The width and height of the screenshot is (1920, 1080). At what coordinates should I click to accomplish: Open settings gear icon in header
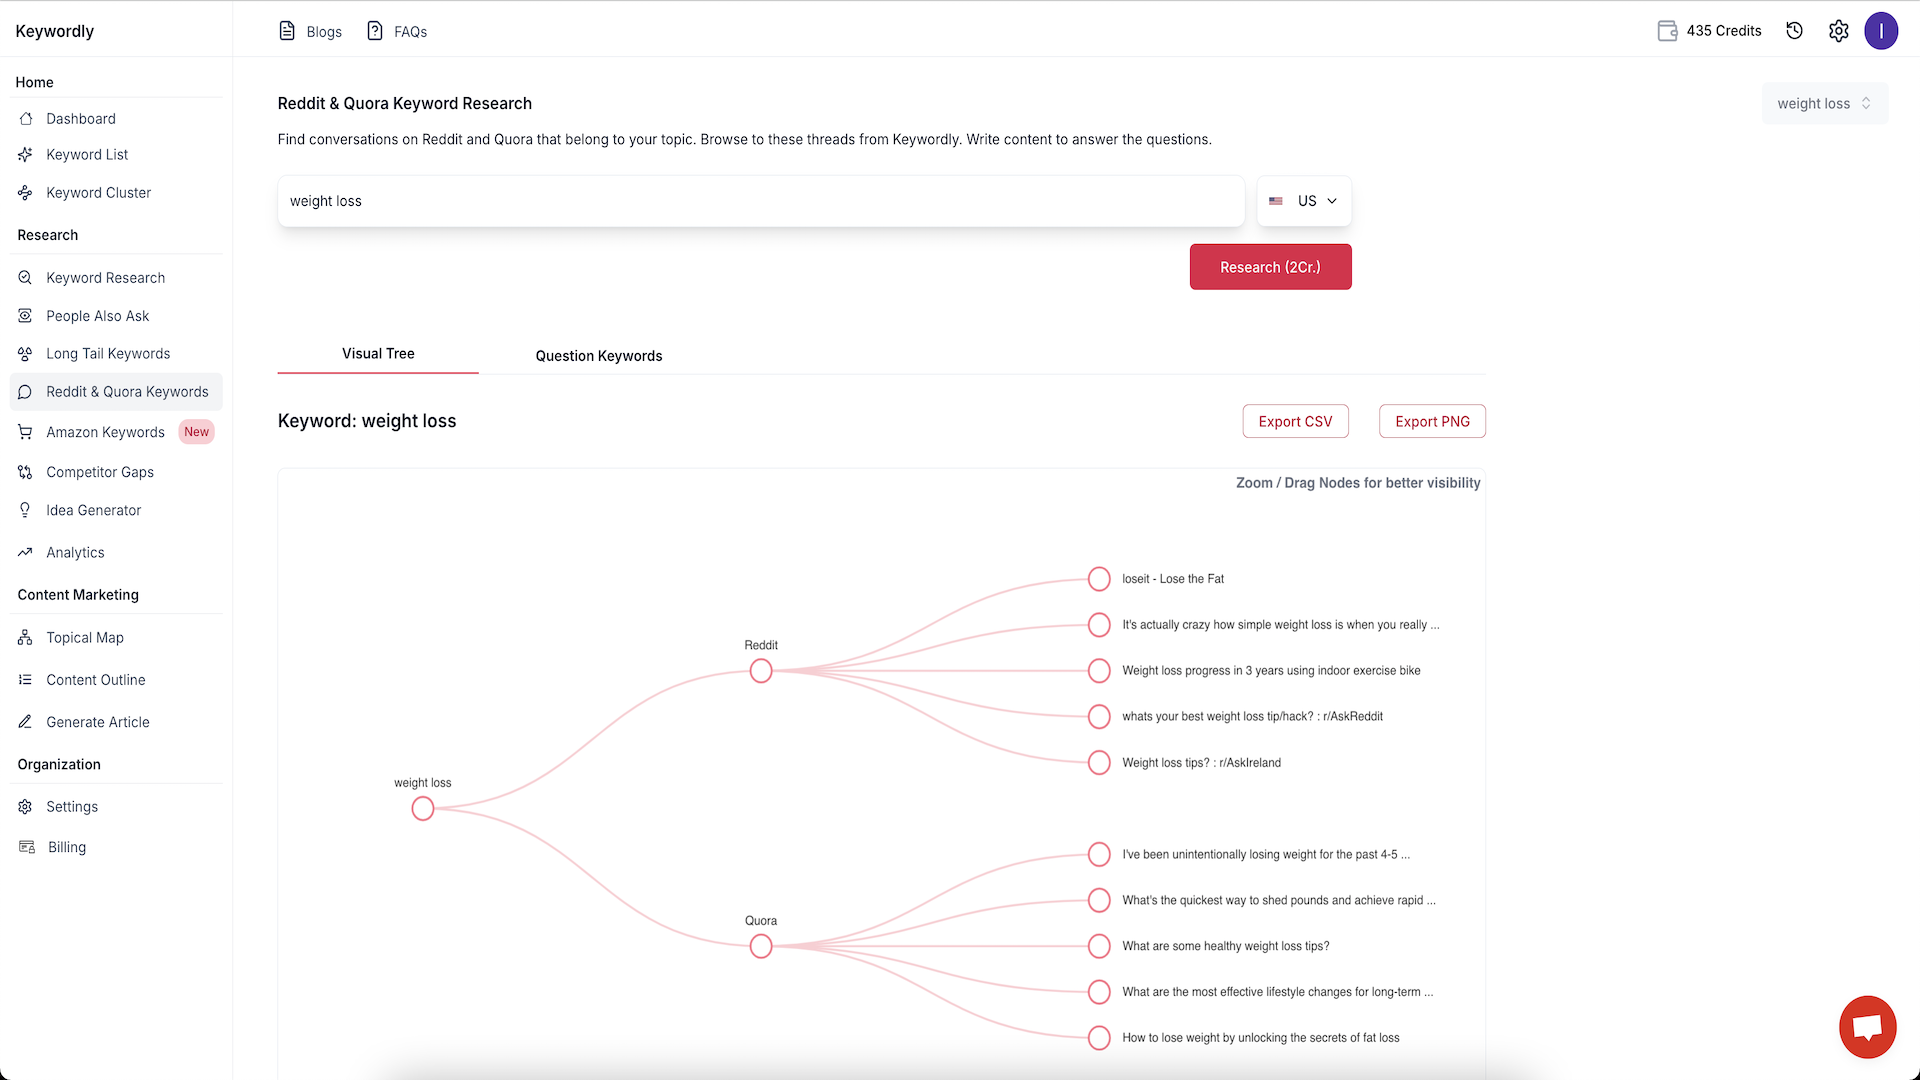[1838, 31]
